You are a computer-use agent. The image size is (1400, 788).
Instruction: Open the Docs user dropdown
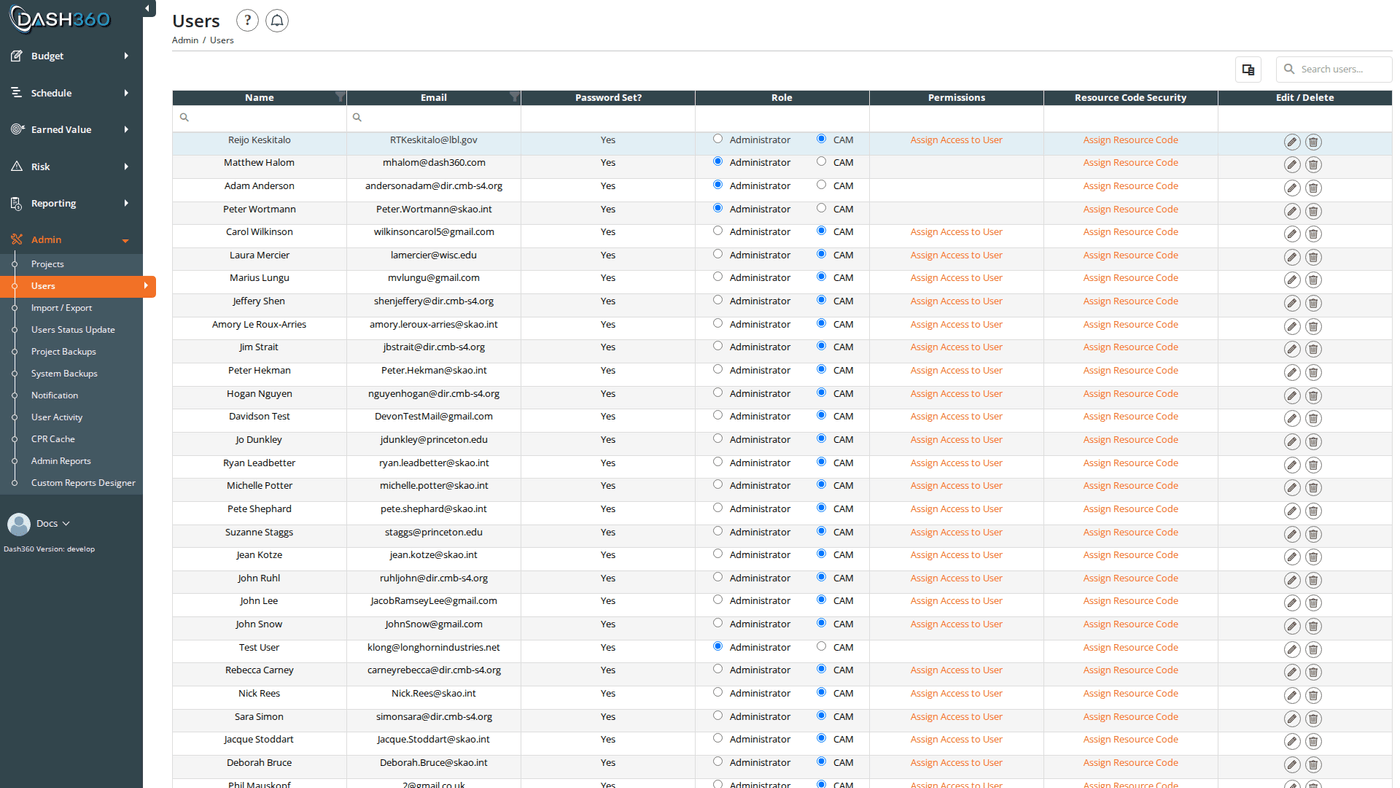point(53,524)
